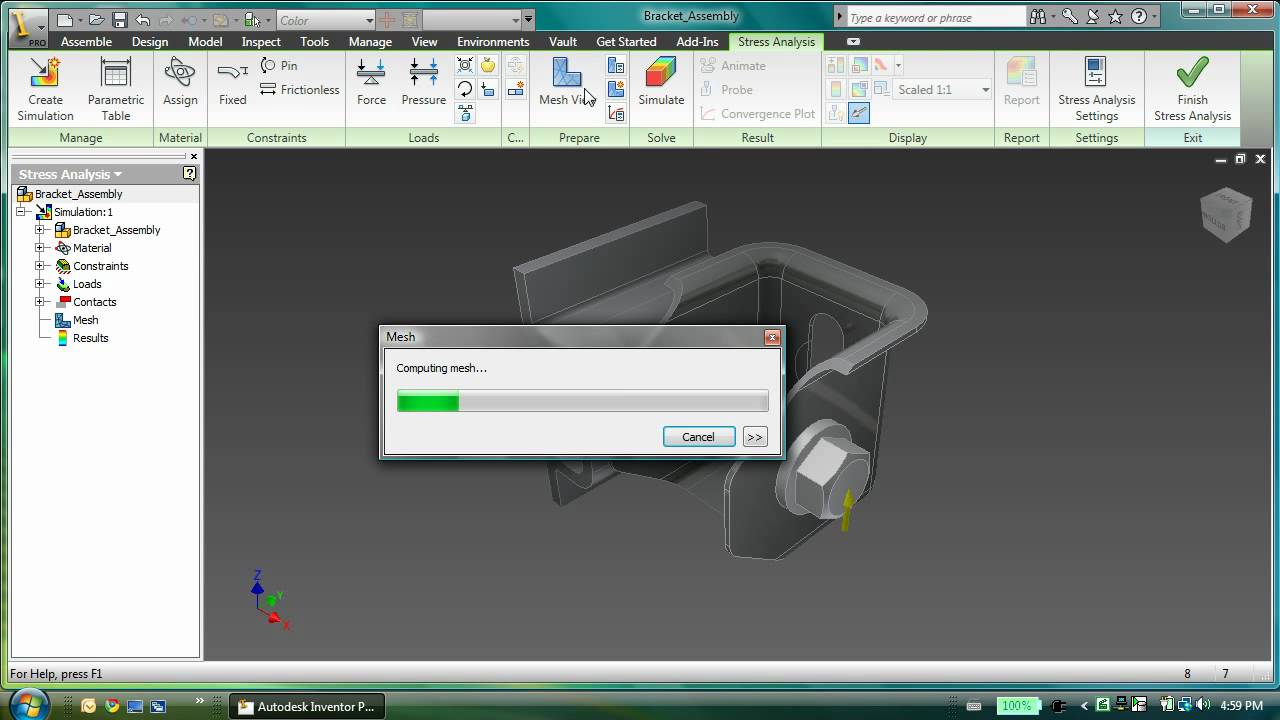This screenshot has height=720, width=1280.
Task: Open the Color appearance dropdown
Action: click(x=325, y=20)
